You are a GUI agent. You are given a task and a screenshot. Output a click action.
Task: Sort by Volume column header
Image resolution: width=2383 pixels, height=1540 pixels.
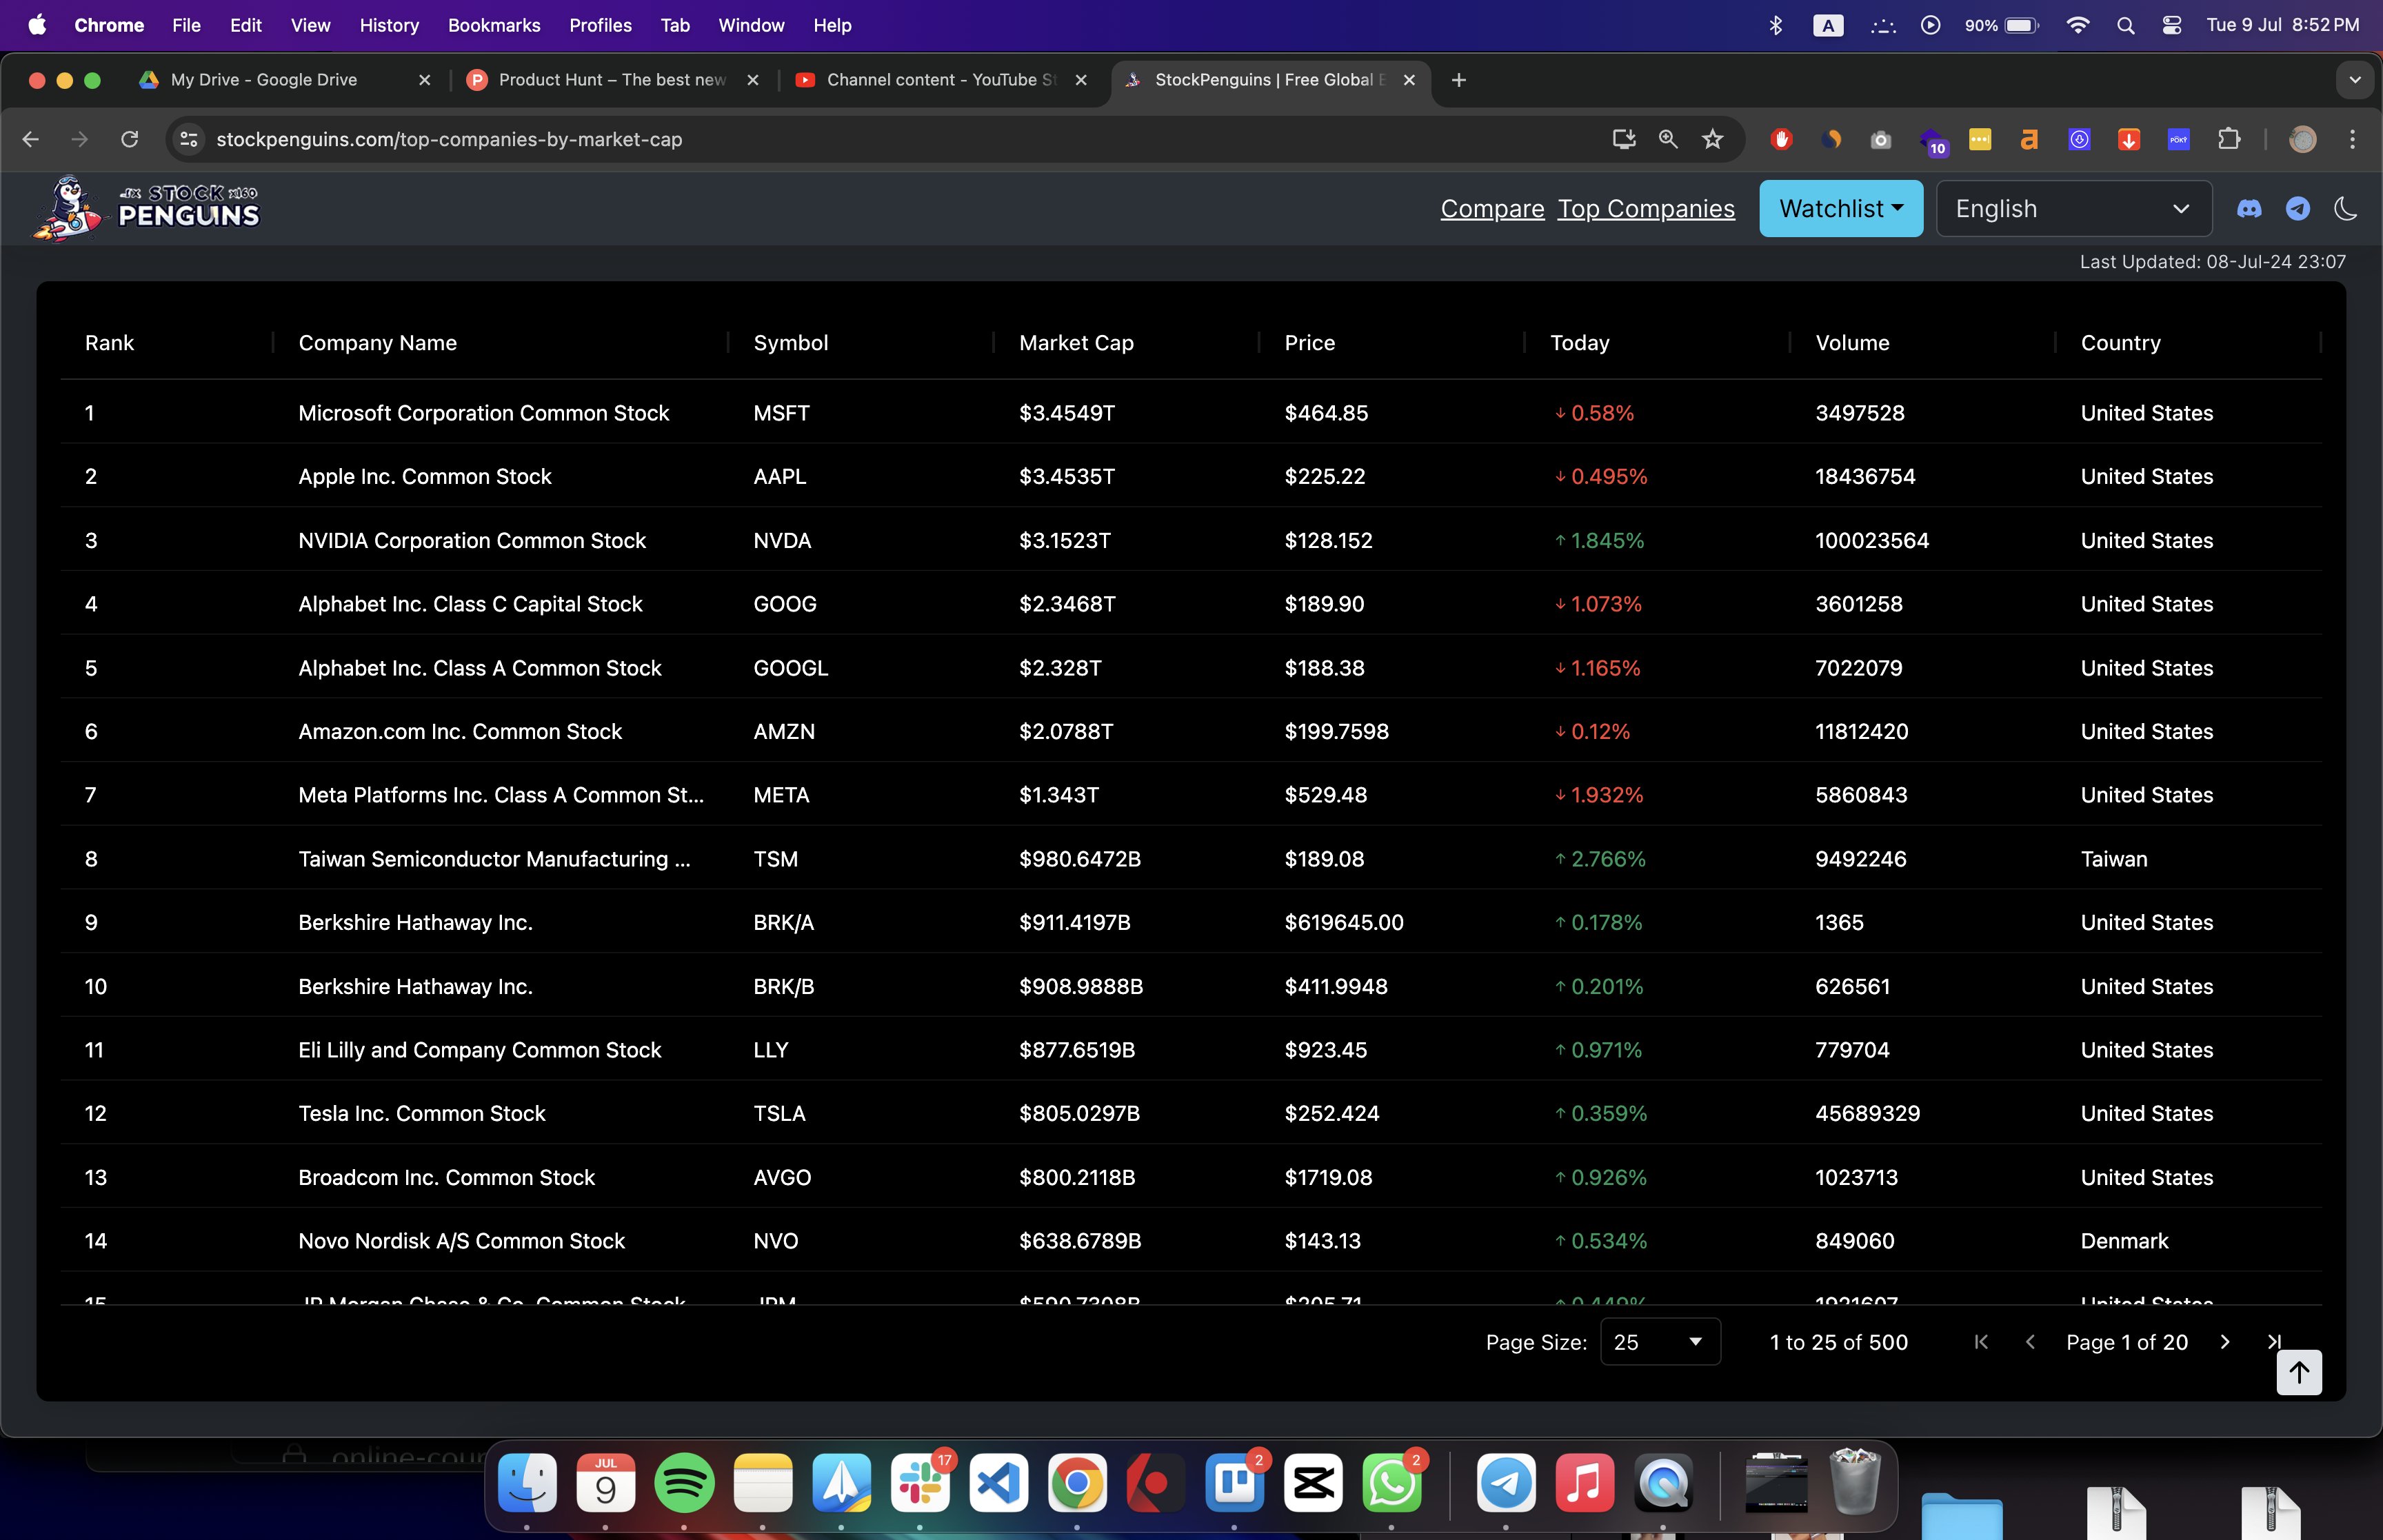[1852, 342]
